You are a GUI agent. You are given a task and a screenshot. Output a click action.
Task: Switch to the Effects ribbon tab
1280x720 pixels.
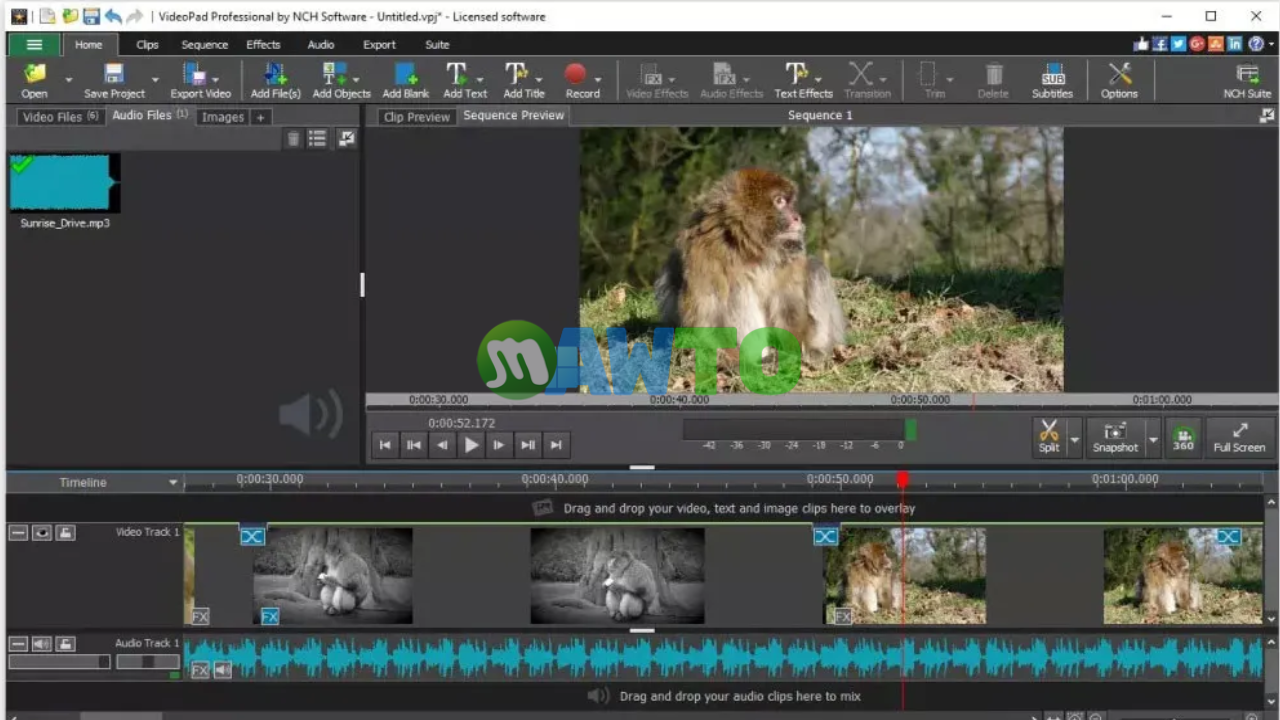tap(263, 44)
